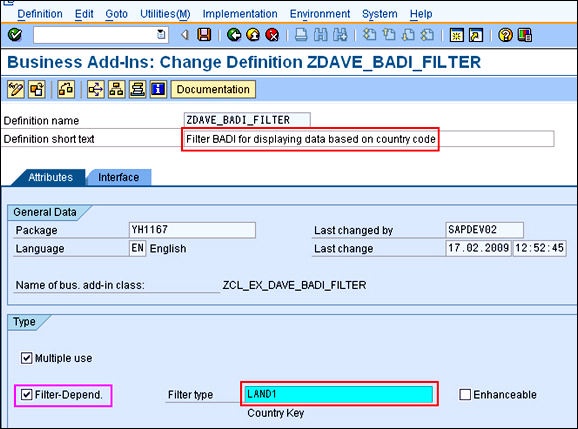Click the Find Next binoculars icon
The image size is (578, 429).
click(x=340, y=35)
